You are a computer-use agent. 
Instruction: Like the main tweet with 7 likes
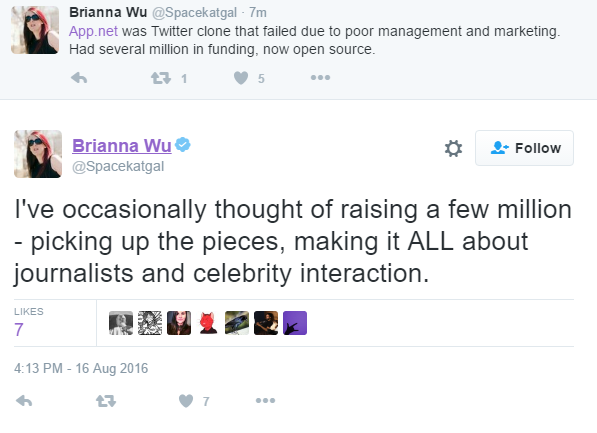click(x=186, y=401)
